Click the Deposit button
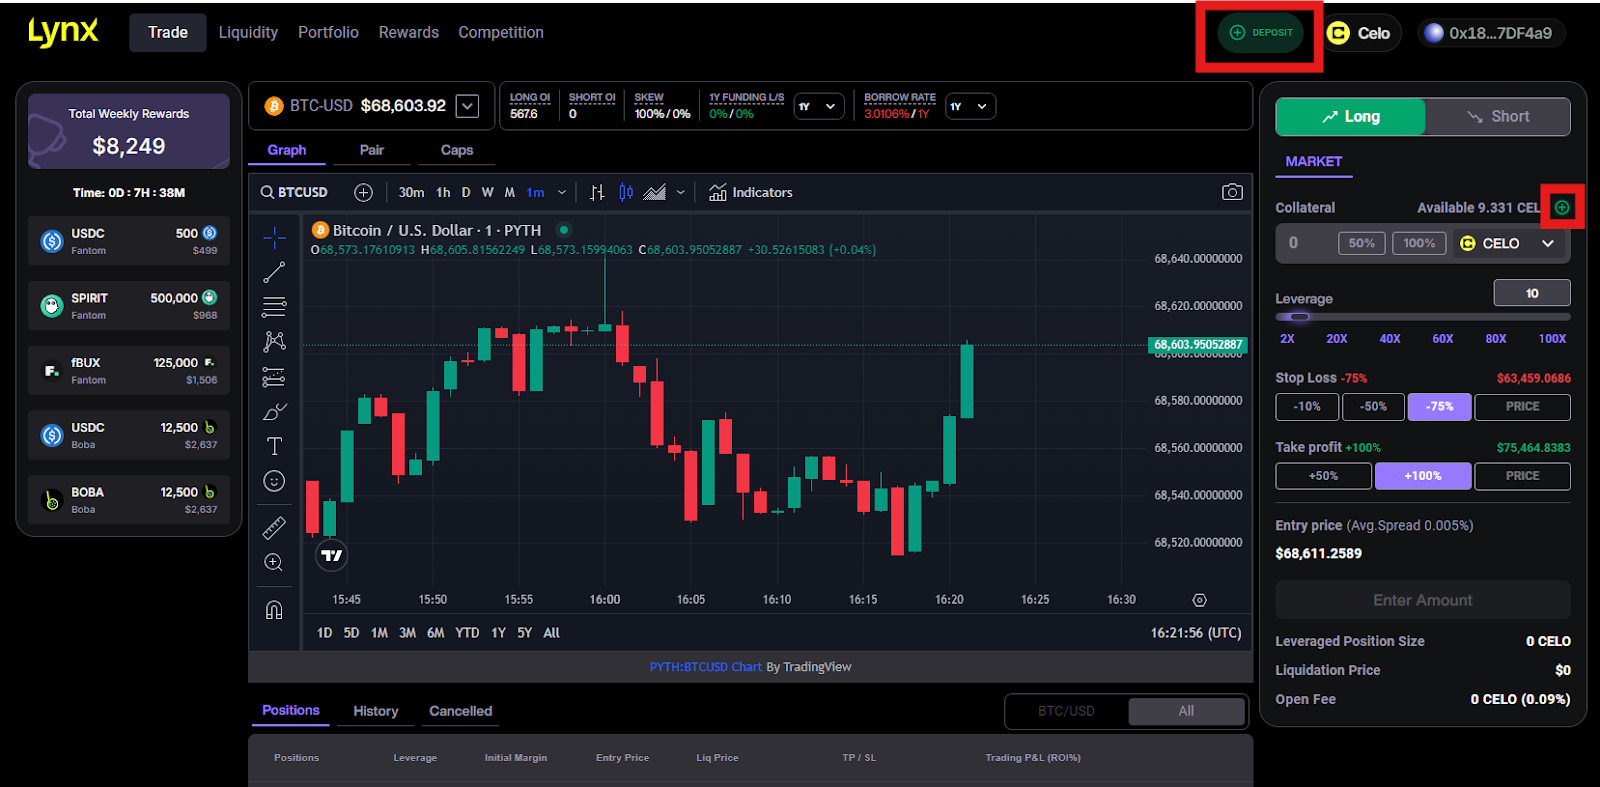 tap(1260, 33)
